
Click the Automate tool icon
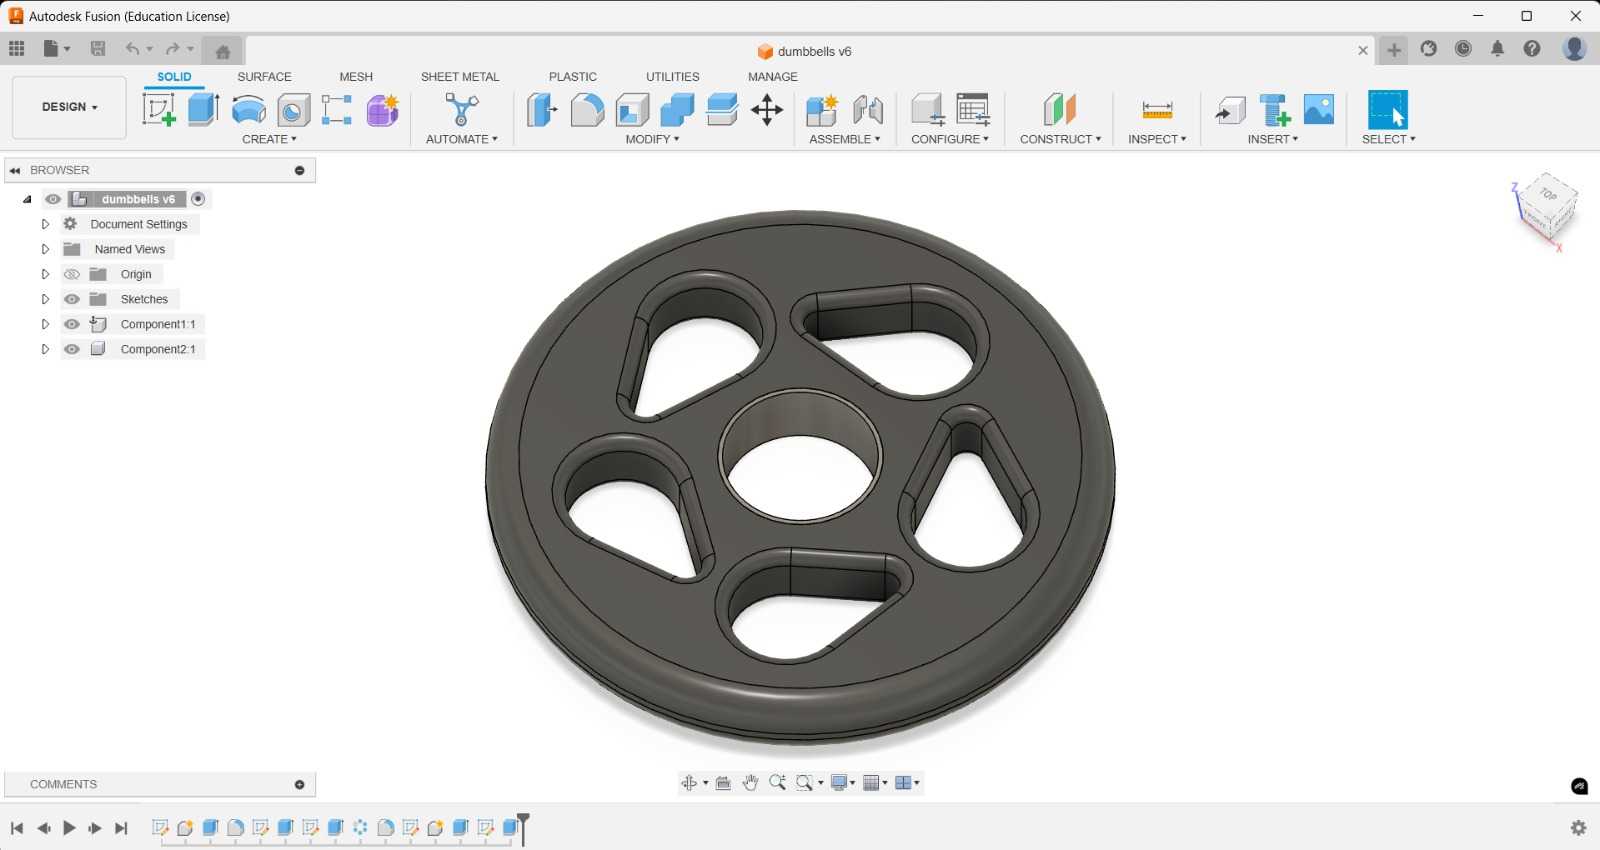[462, 110]
